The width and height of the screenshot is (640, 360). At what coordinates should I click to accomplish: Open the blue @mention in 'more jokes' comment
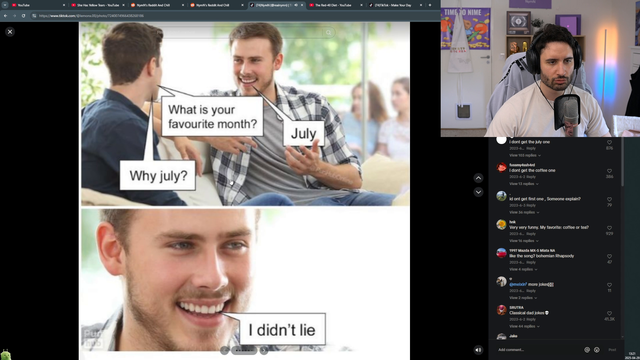click(518, 284)
